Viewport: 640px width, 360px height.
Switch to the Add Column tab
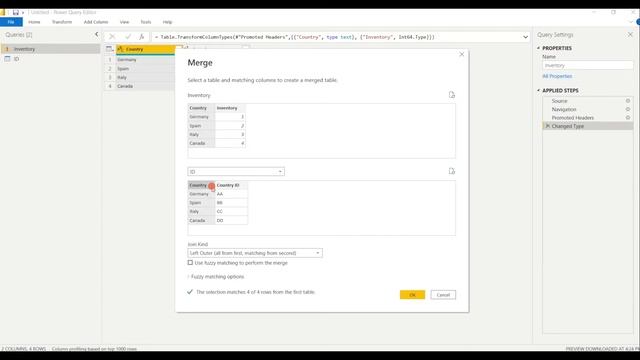point(96,22)
